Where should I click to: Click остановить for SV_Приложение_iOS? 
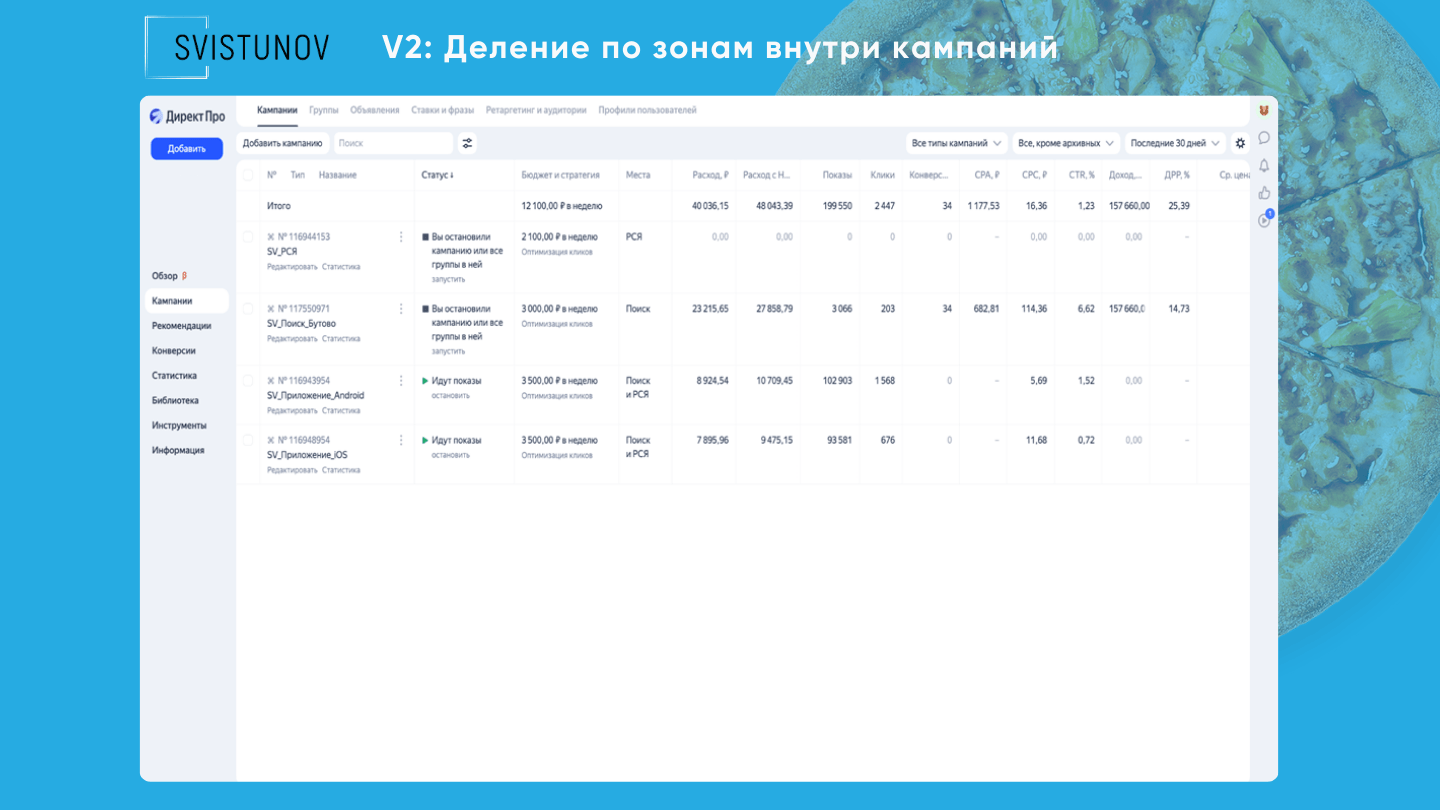(x=451, y=455)
